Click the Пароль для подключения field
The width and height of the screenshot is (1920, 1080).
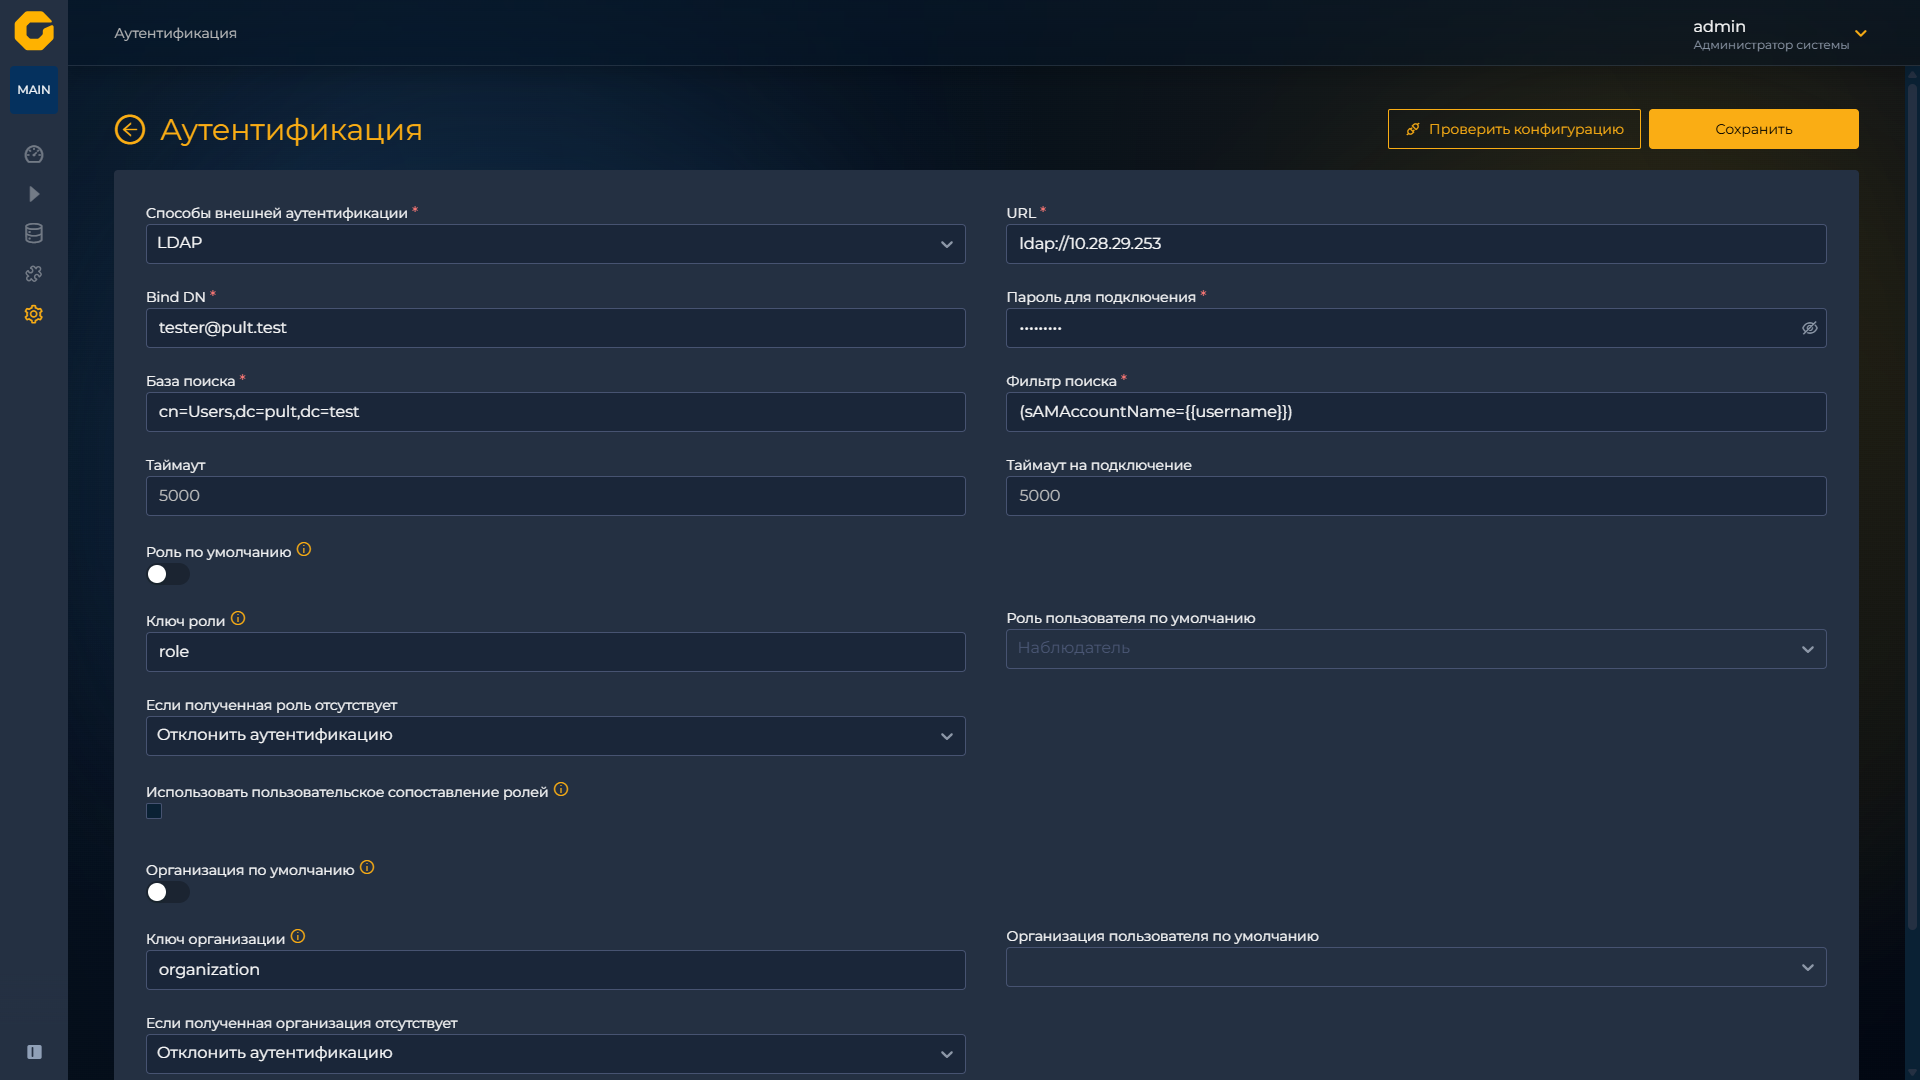point(1416,328)
